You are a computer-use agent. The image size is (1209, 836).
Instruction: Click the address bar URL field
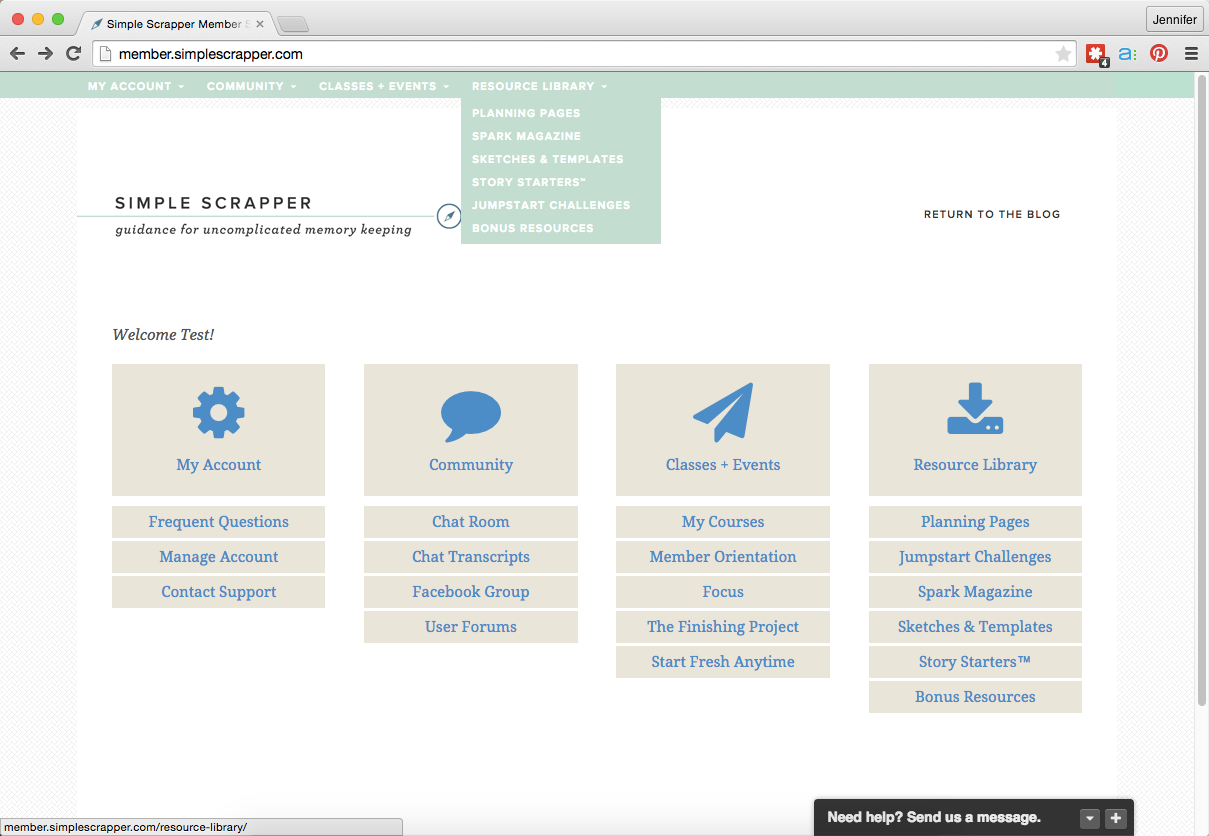tap(580, 54)
